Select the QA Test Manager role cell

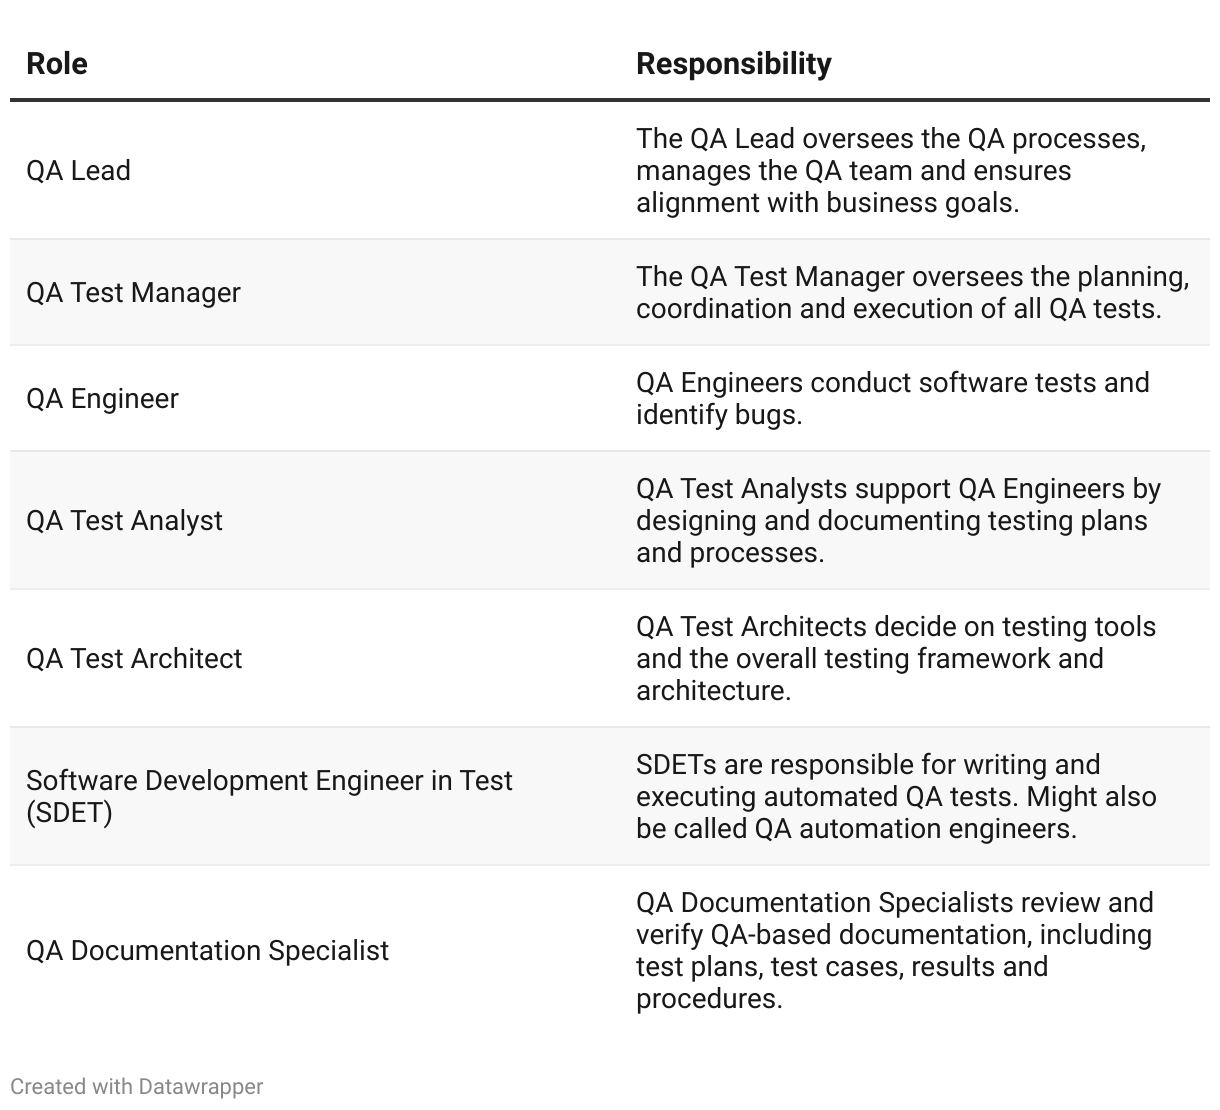tap(133, 293)
